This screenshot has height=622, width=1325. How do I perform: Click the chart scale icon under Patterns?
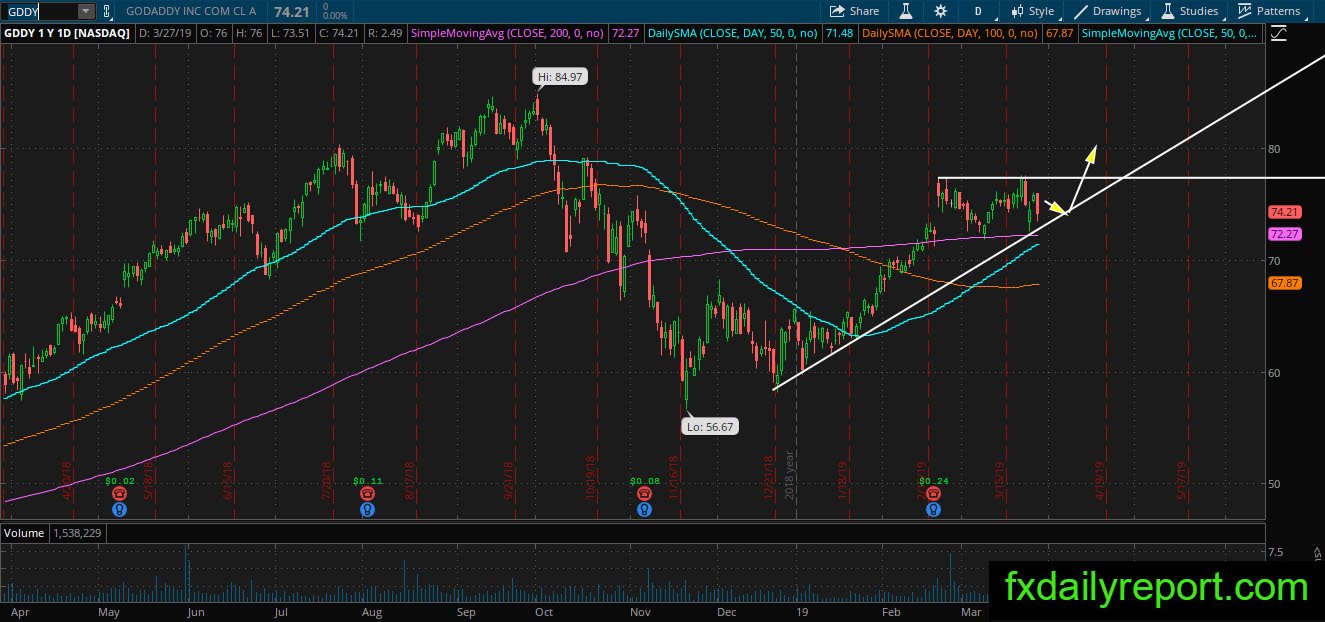pos(1278,33)
